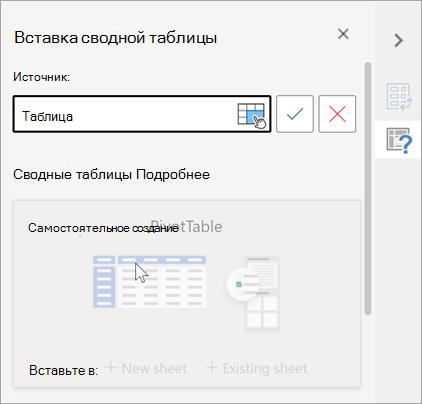422x404 pixels.
Task: Cancel source selection with red X button
Action: [337, 114]
